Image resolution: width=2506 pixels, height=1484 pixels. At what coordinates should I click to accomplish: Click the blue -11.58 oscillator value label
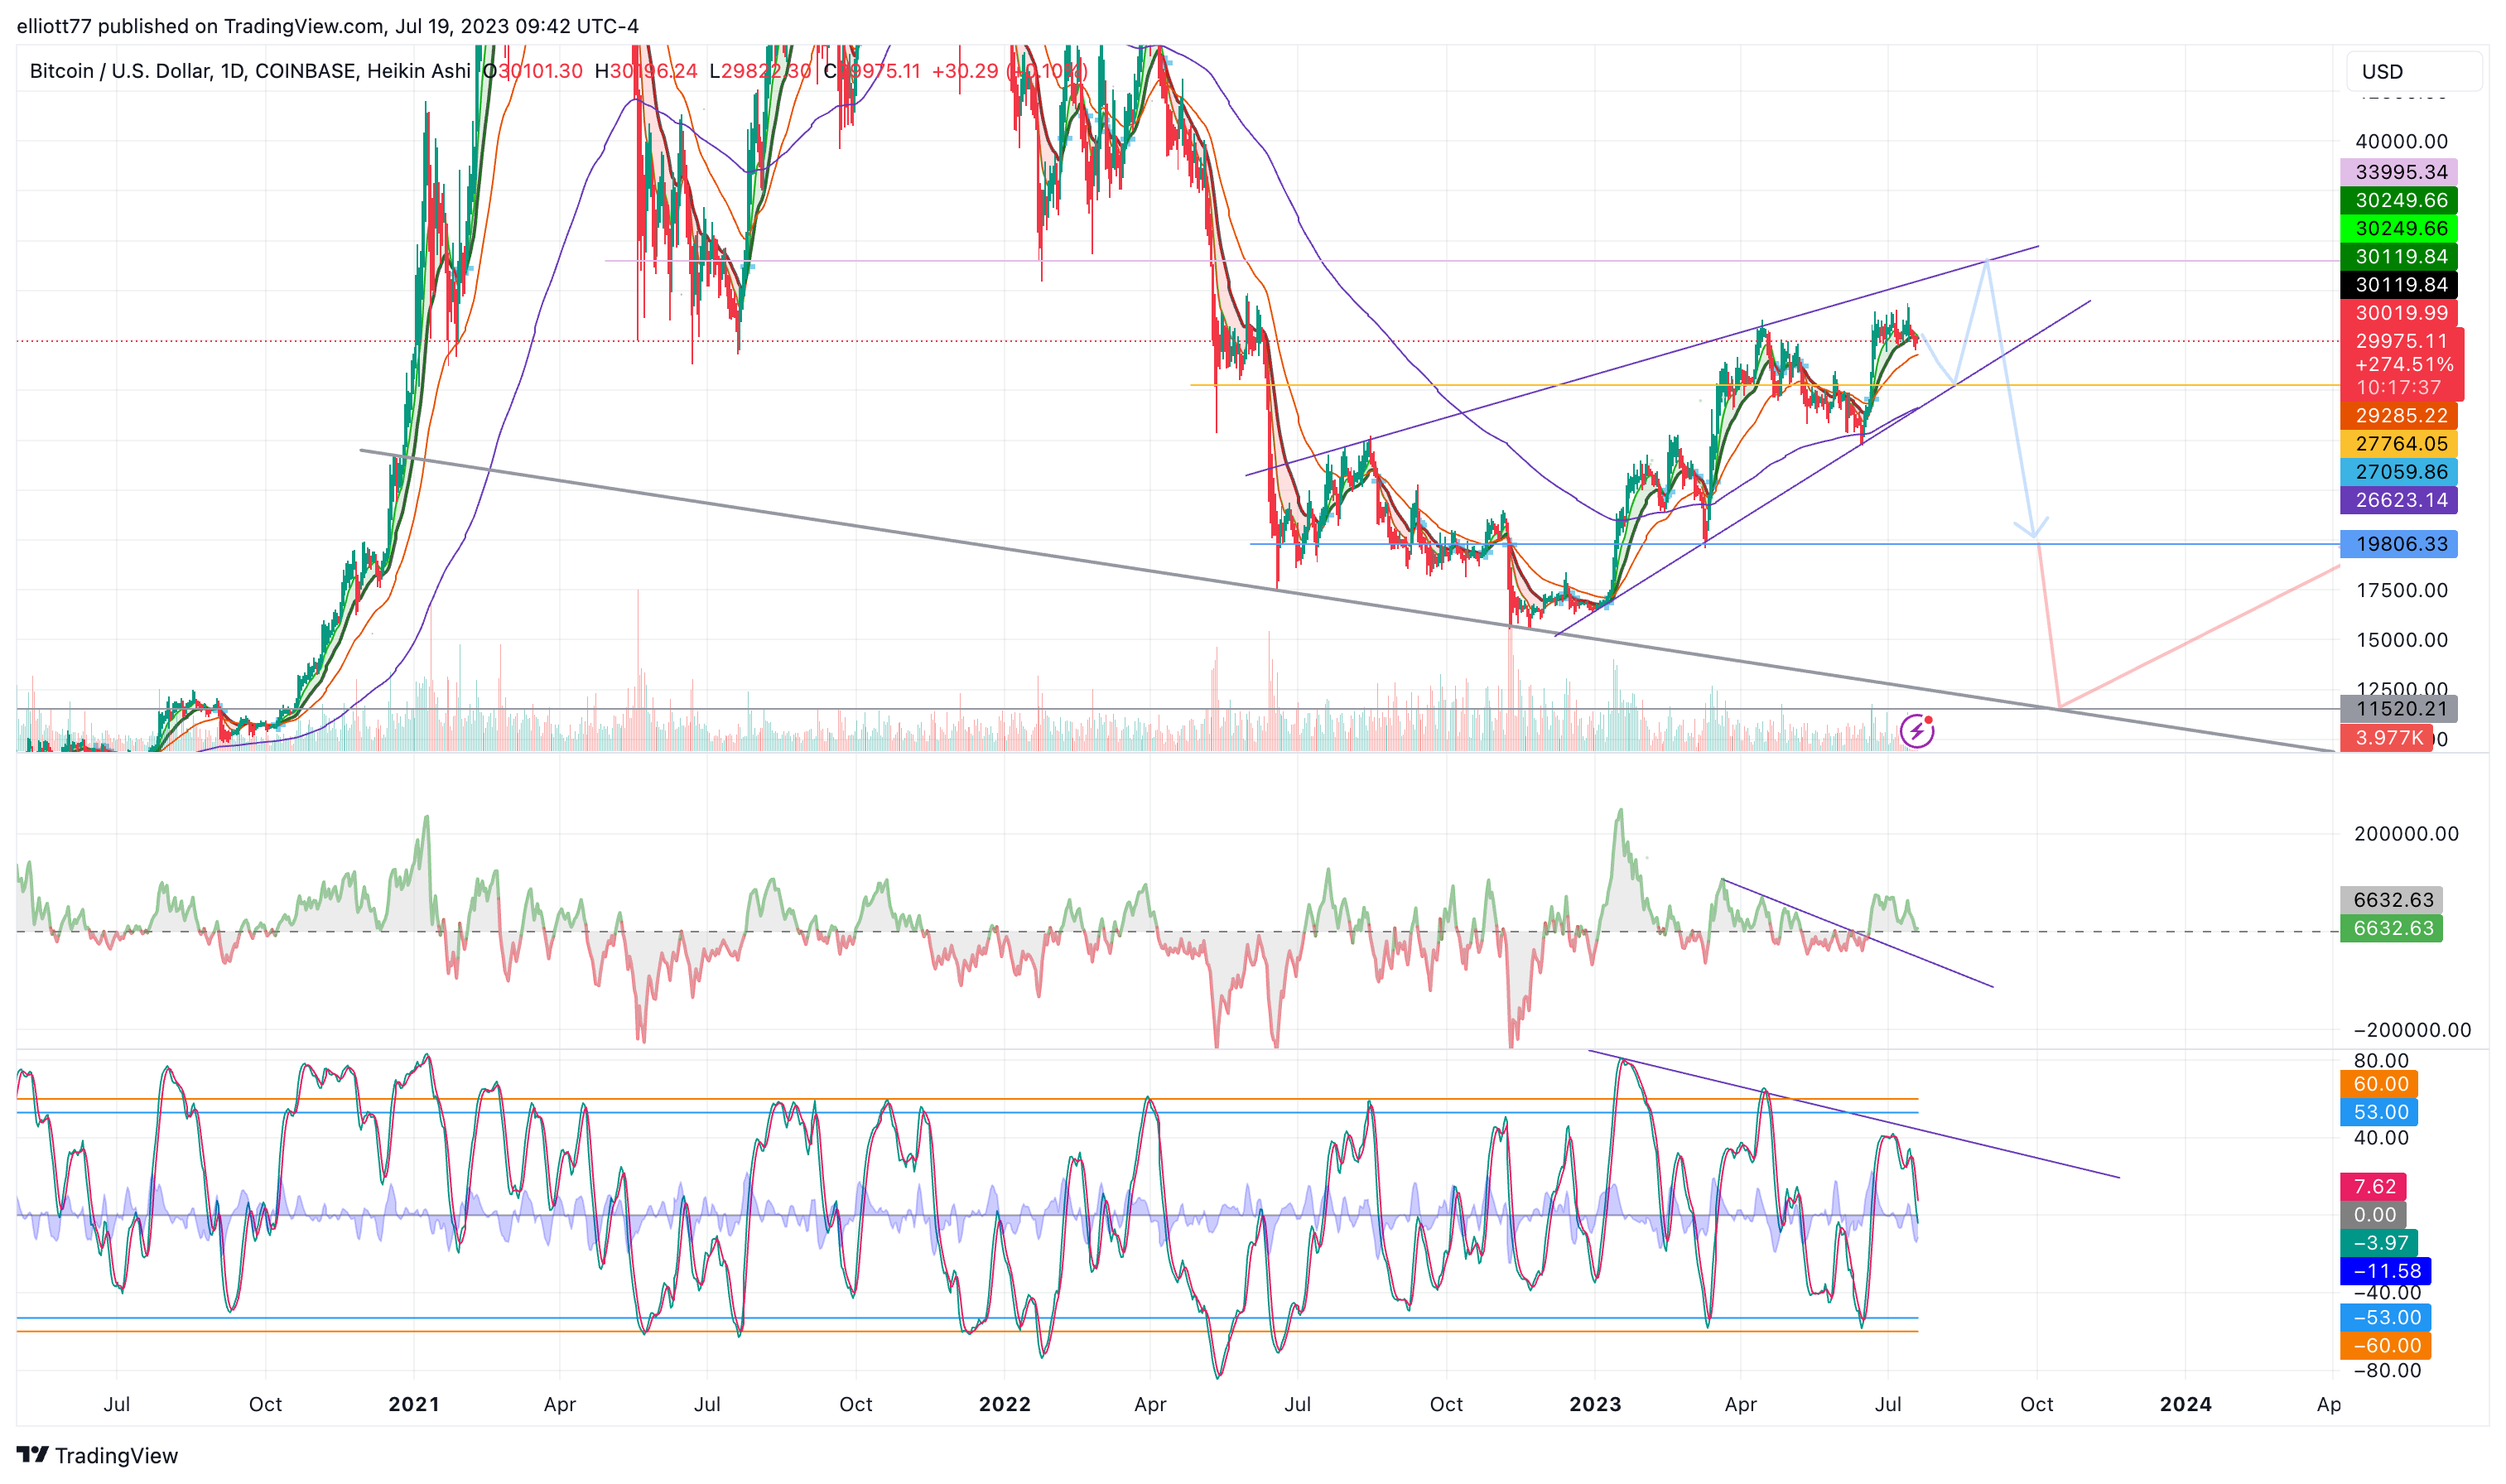[x=2385, y=1271]
